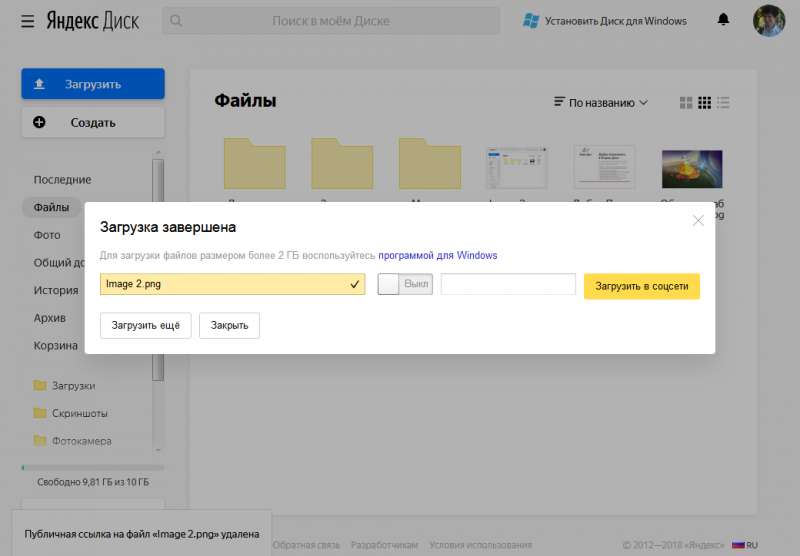Switch to list view icon
Screen dimensions: 800x556
724,103
